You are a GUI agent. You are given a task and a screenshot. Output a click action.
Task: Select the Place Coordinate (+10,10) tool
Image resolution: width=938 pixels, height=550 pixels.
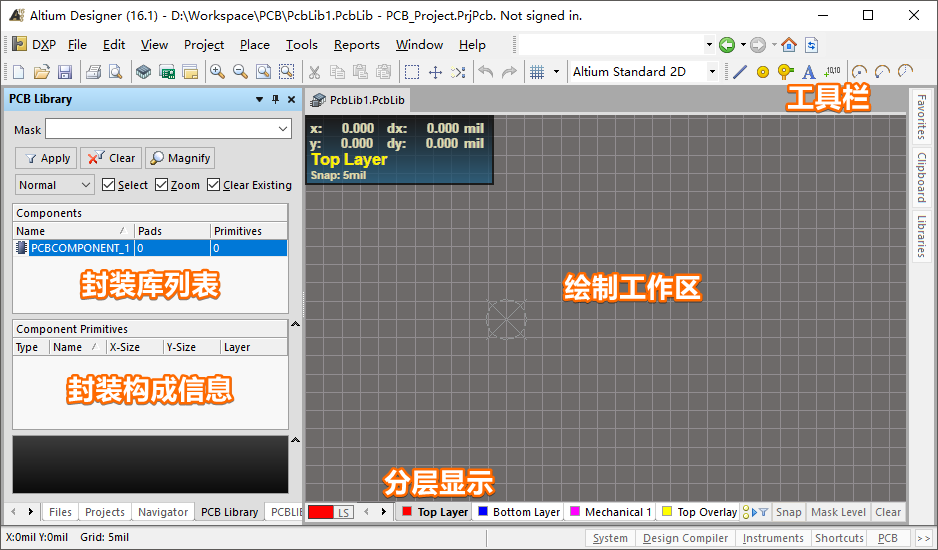pyautogui.click(x=832, y=72)
